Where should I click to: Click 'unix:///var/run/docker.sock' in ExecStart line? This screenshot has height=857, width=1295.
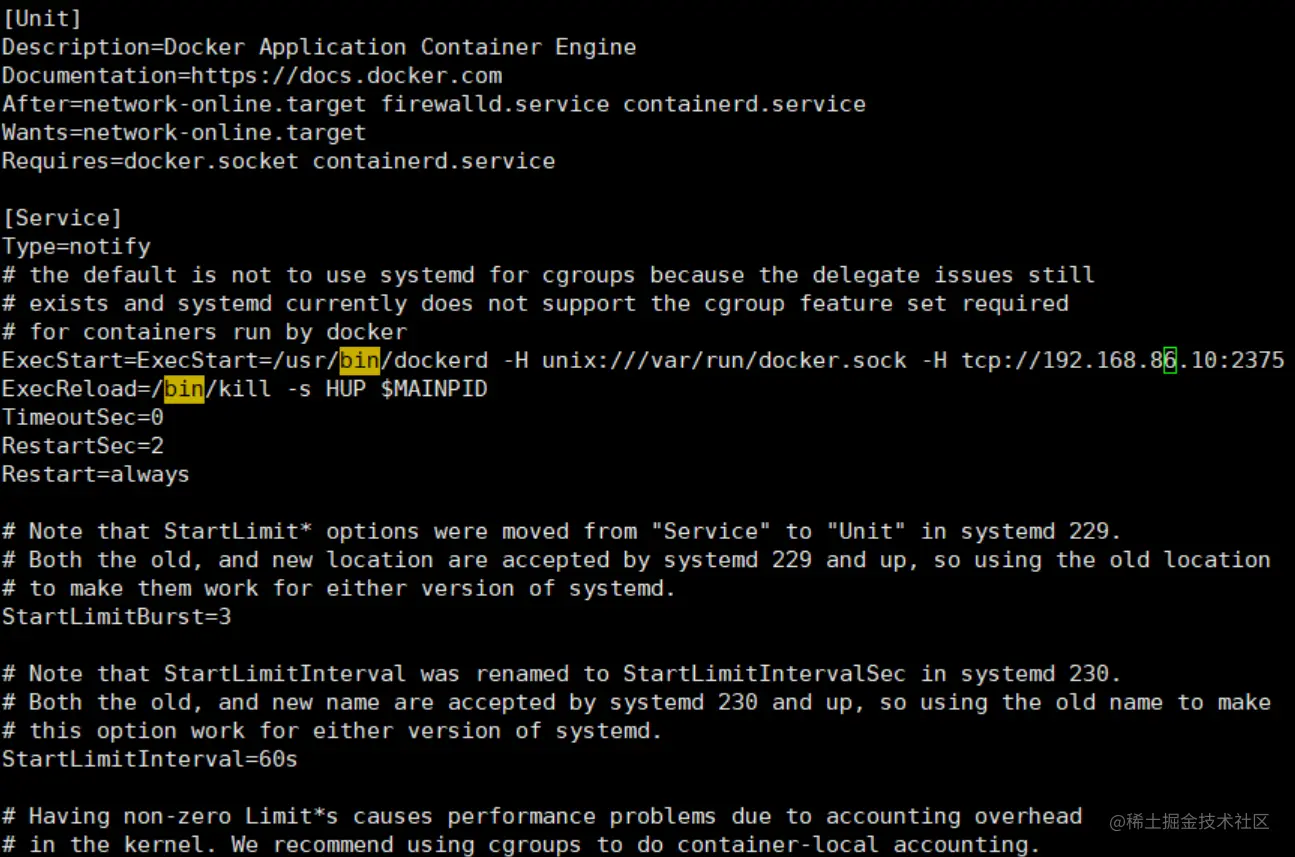click(725, 360)
